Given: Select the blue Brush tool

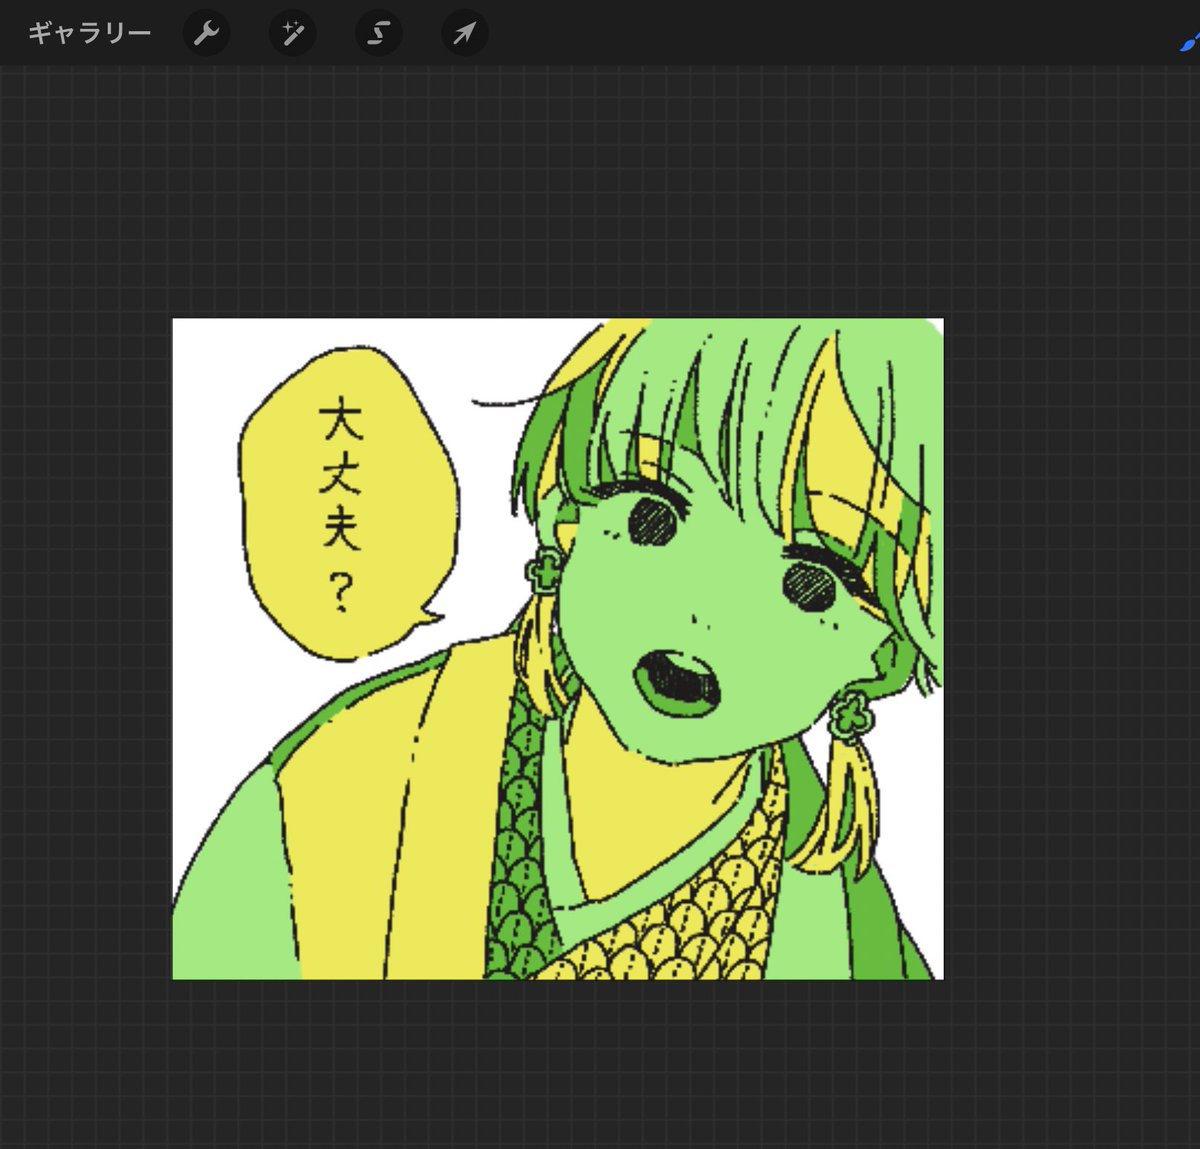Looking at the screenshot, I should click(x=1190, y=41).
